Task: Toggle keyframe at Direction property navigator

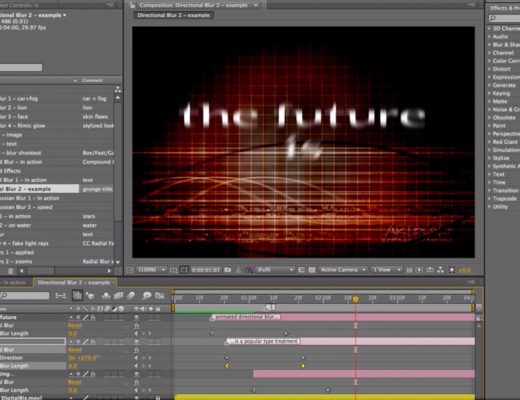Action: pyautogui.click(x=144, y=358)
